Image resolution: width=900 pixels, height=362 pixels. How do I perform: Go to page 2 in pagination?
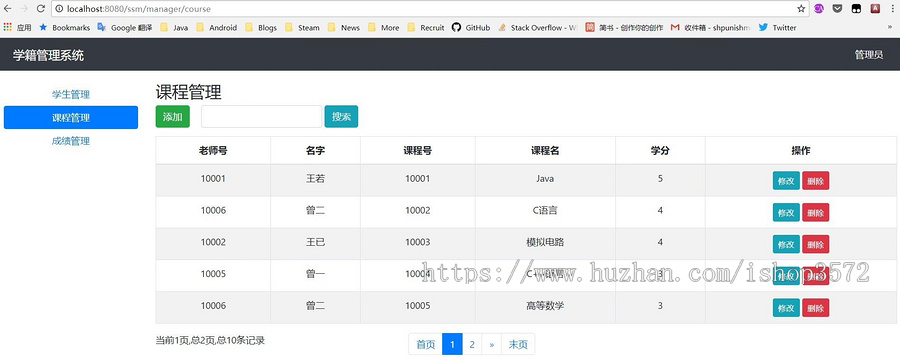pos(472,344)
